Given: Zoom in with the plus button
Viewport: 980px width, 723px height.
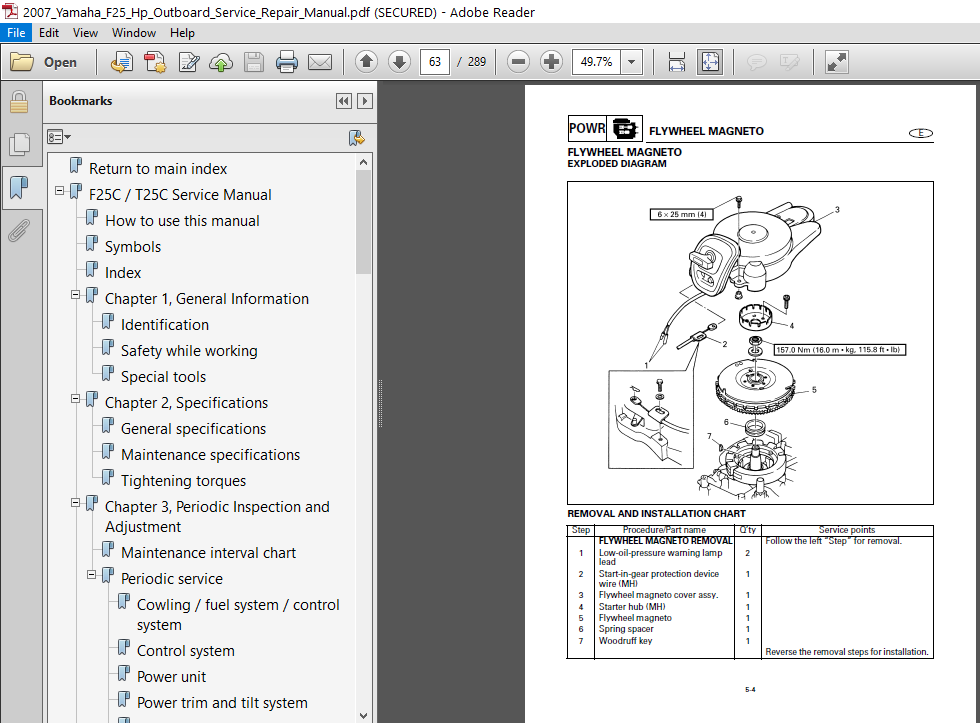Looking at the screenshot, I should (x=551, y=62).
